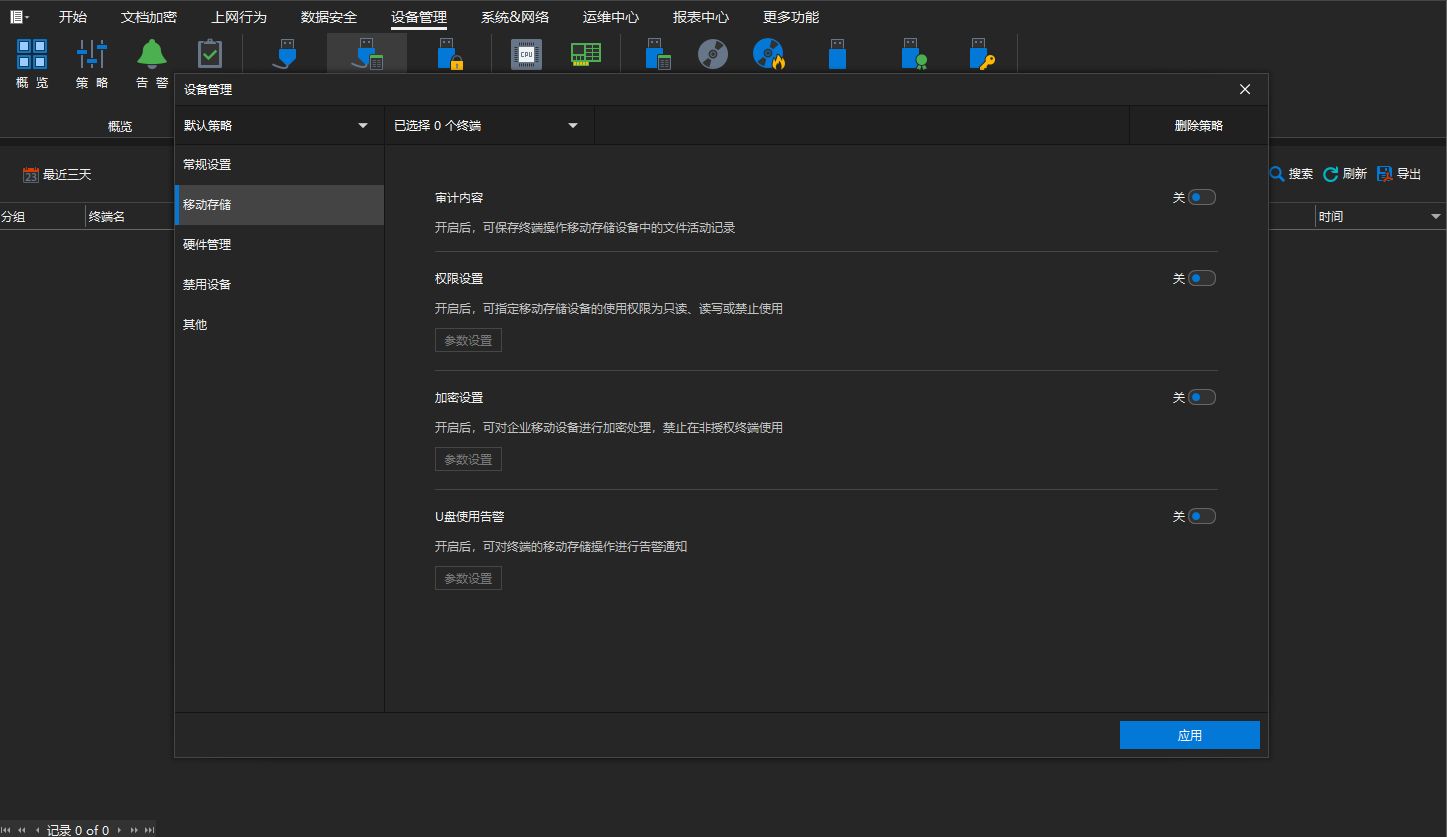Open the 开始 menu tab
1447x837 pixels.
73,17
